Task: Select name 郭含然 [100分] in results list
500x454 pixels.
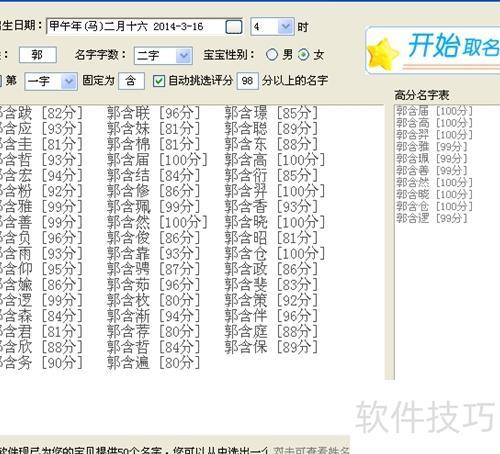Action: (x=157, y=222)
